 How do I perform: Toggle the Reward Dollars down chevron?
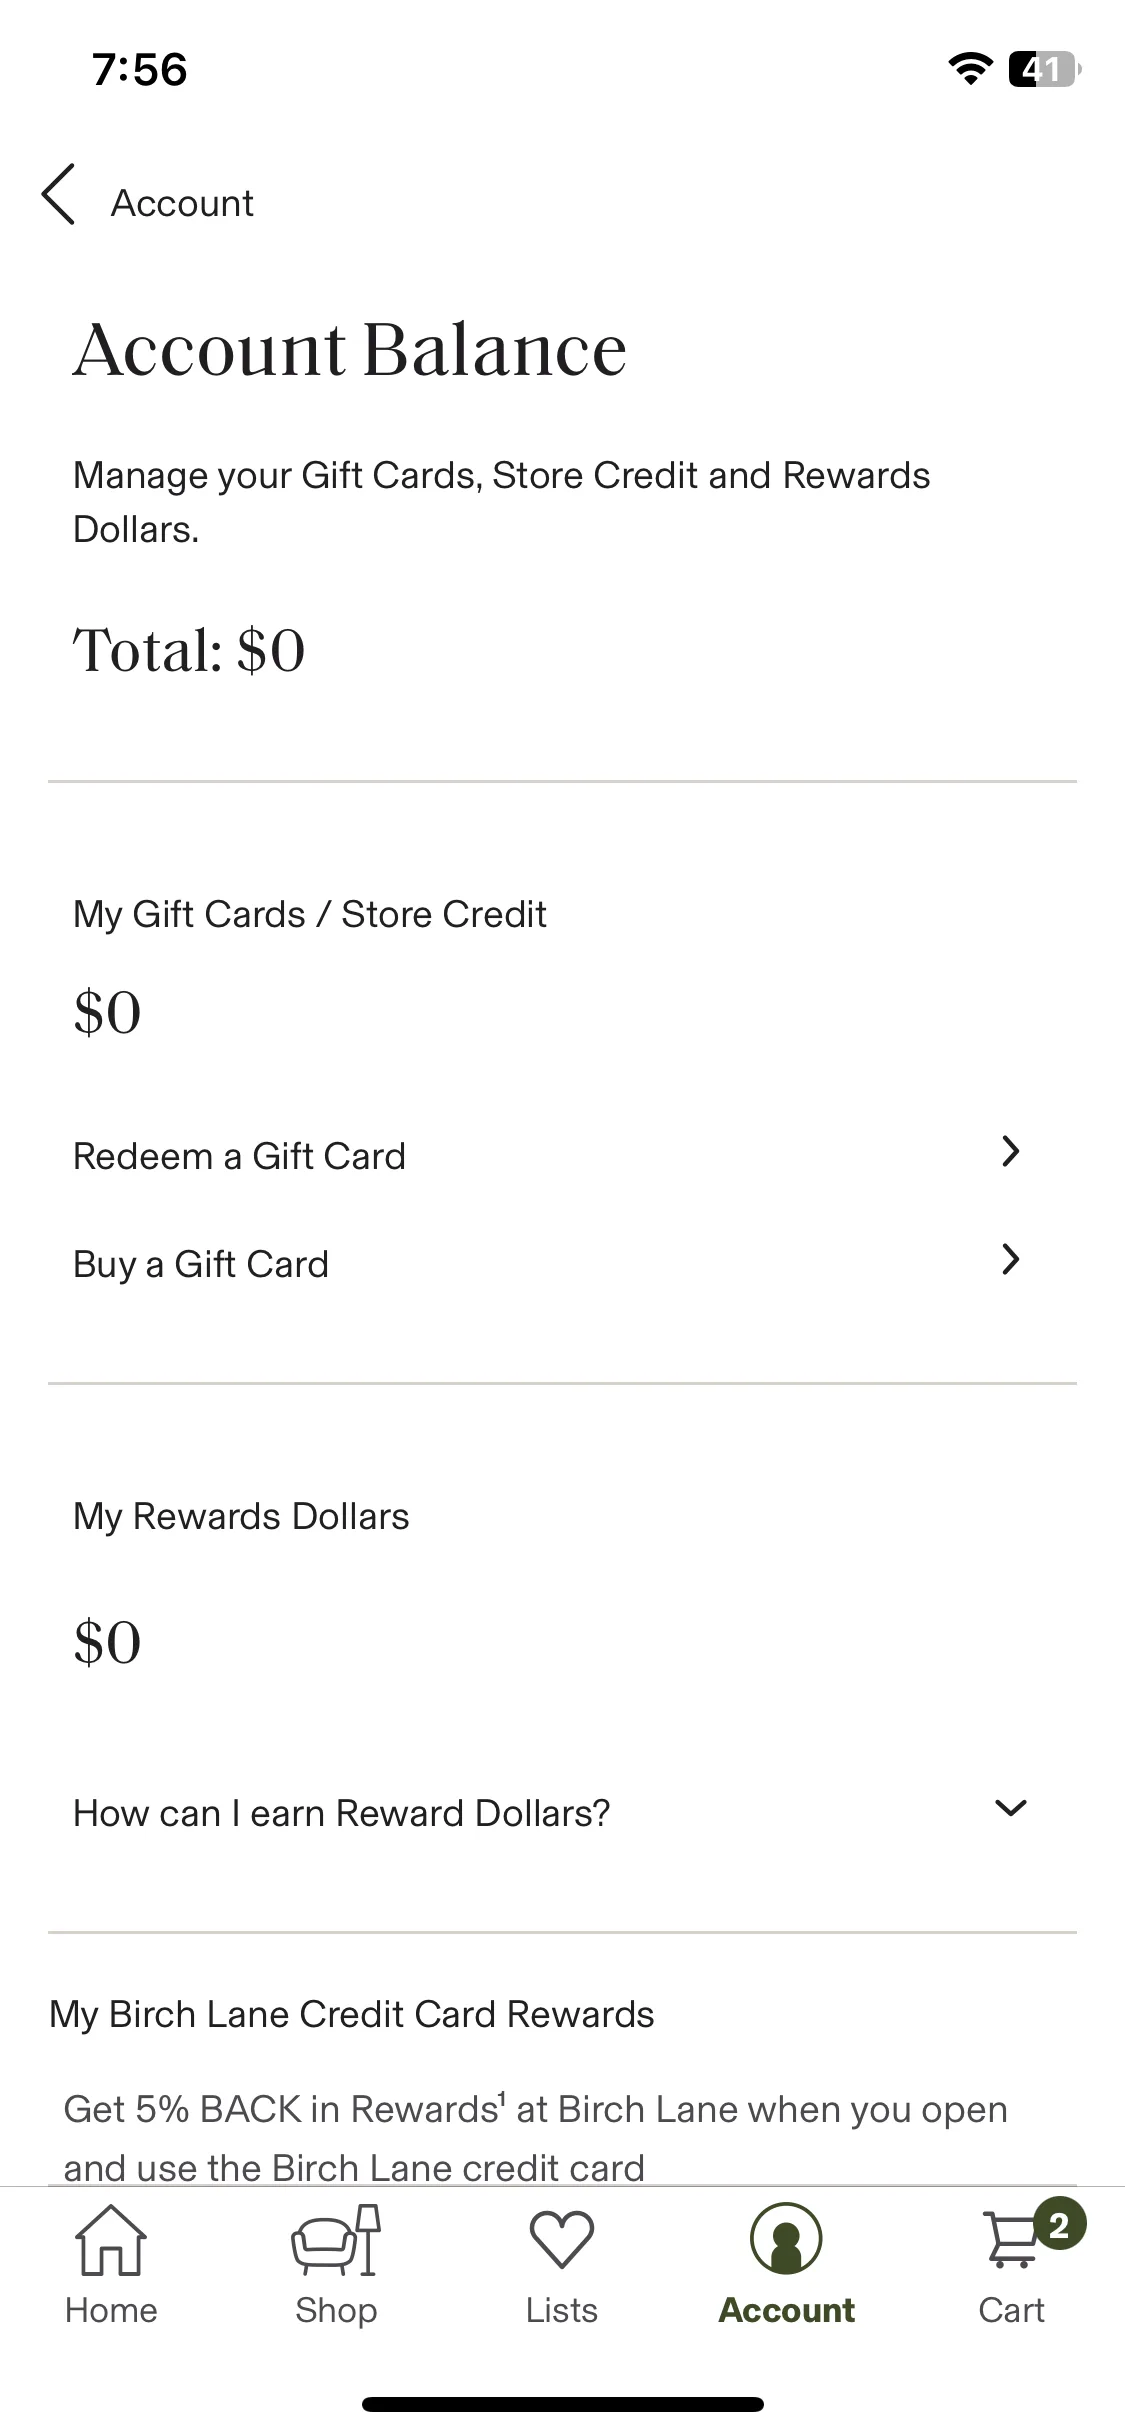(x=1011, y=1808)
